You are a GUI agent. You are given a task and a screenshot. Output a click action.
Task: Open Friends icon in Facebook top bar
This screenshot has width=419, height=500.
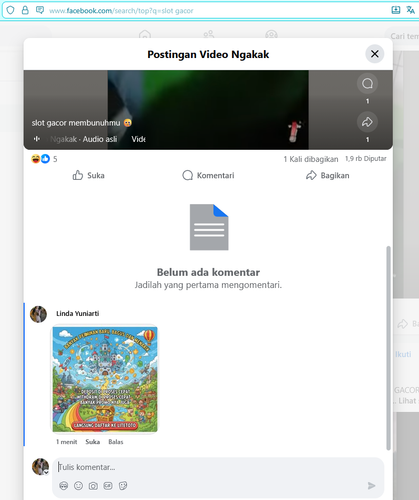point(209,34)
